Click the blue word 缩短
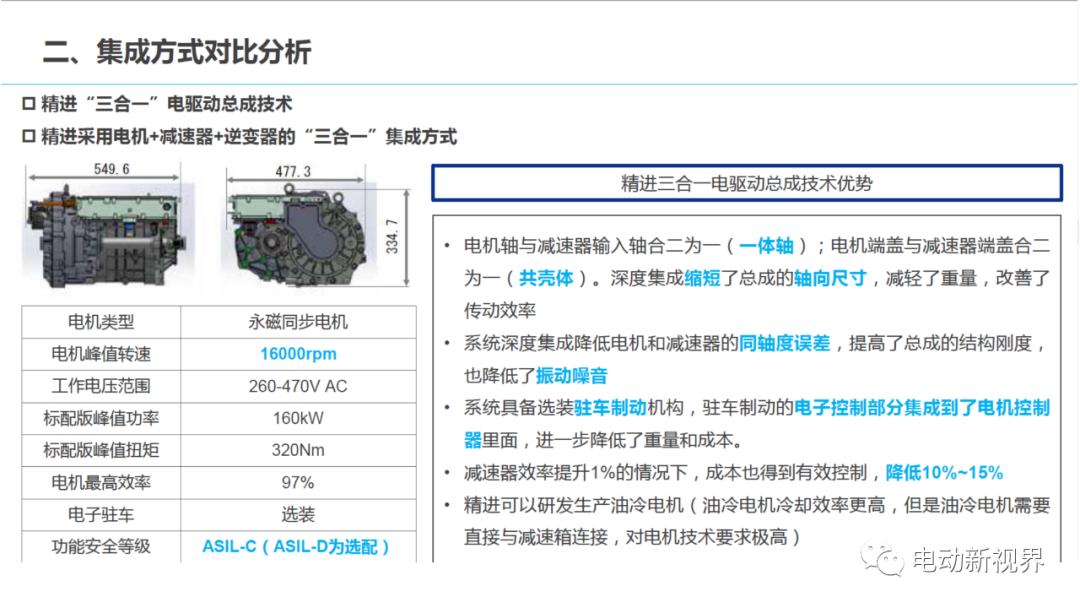The image size is (1080, 608). tap(702, 278)
